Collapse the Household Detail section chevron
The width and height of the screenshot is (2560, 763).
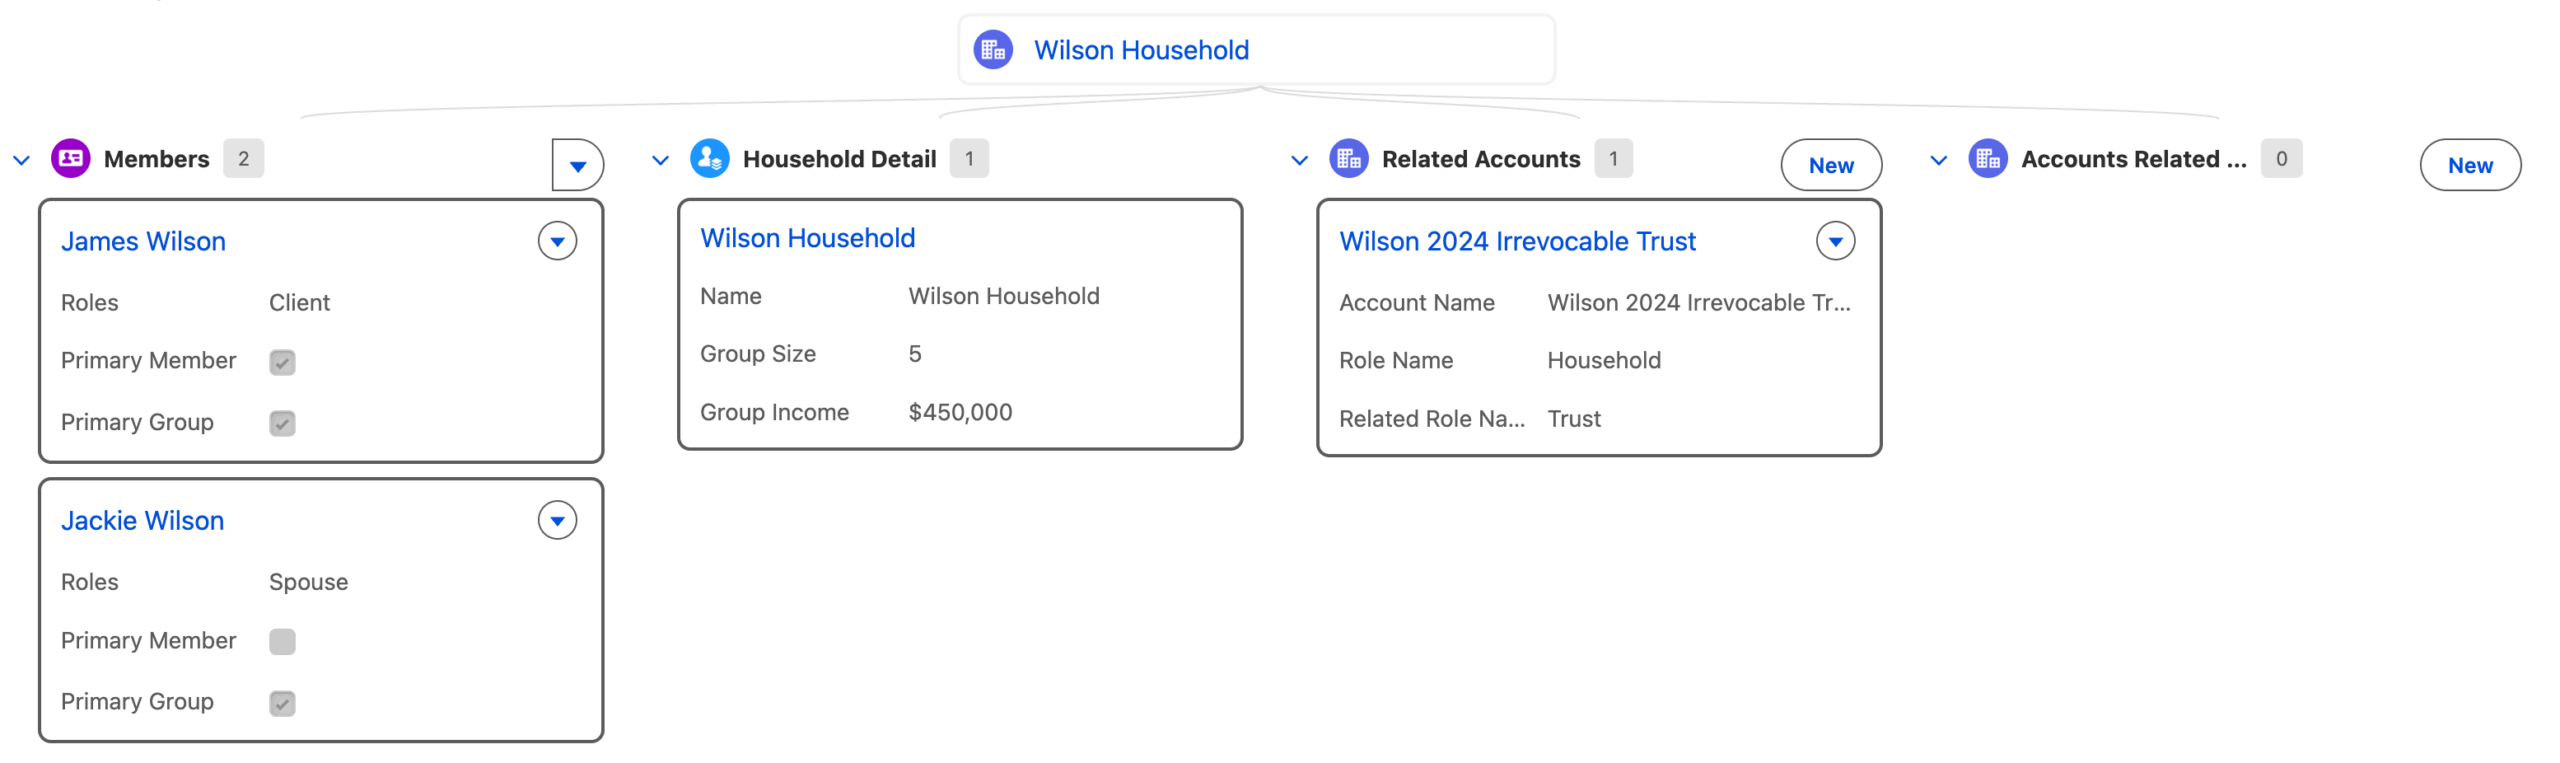(x=660, y=160)
